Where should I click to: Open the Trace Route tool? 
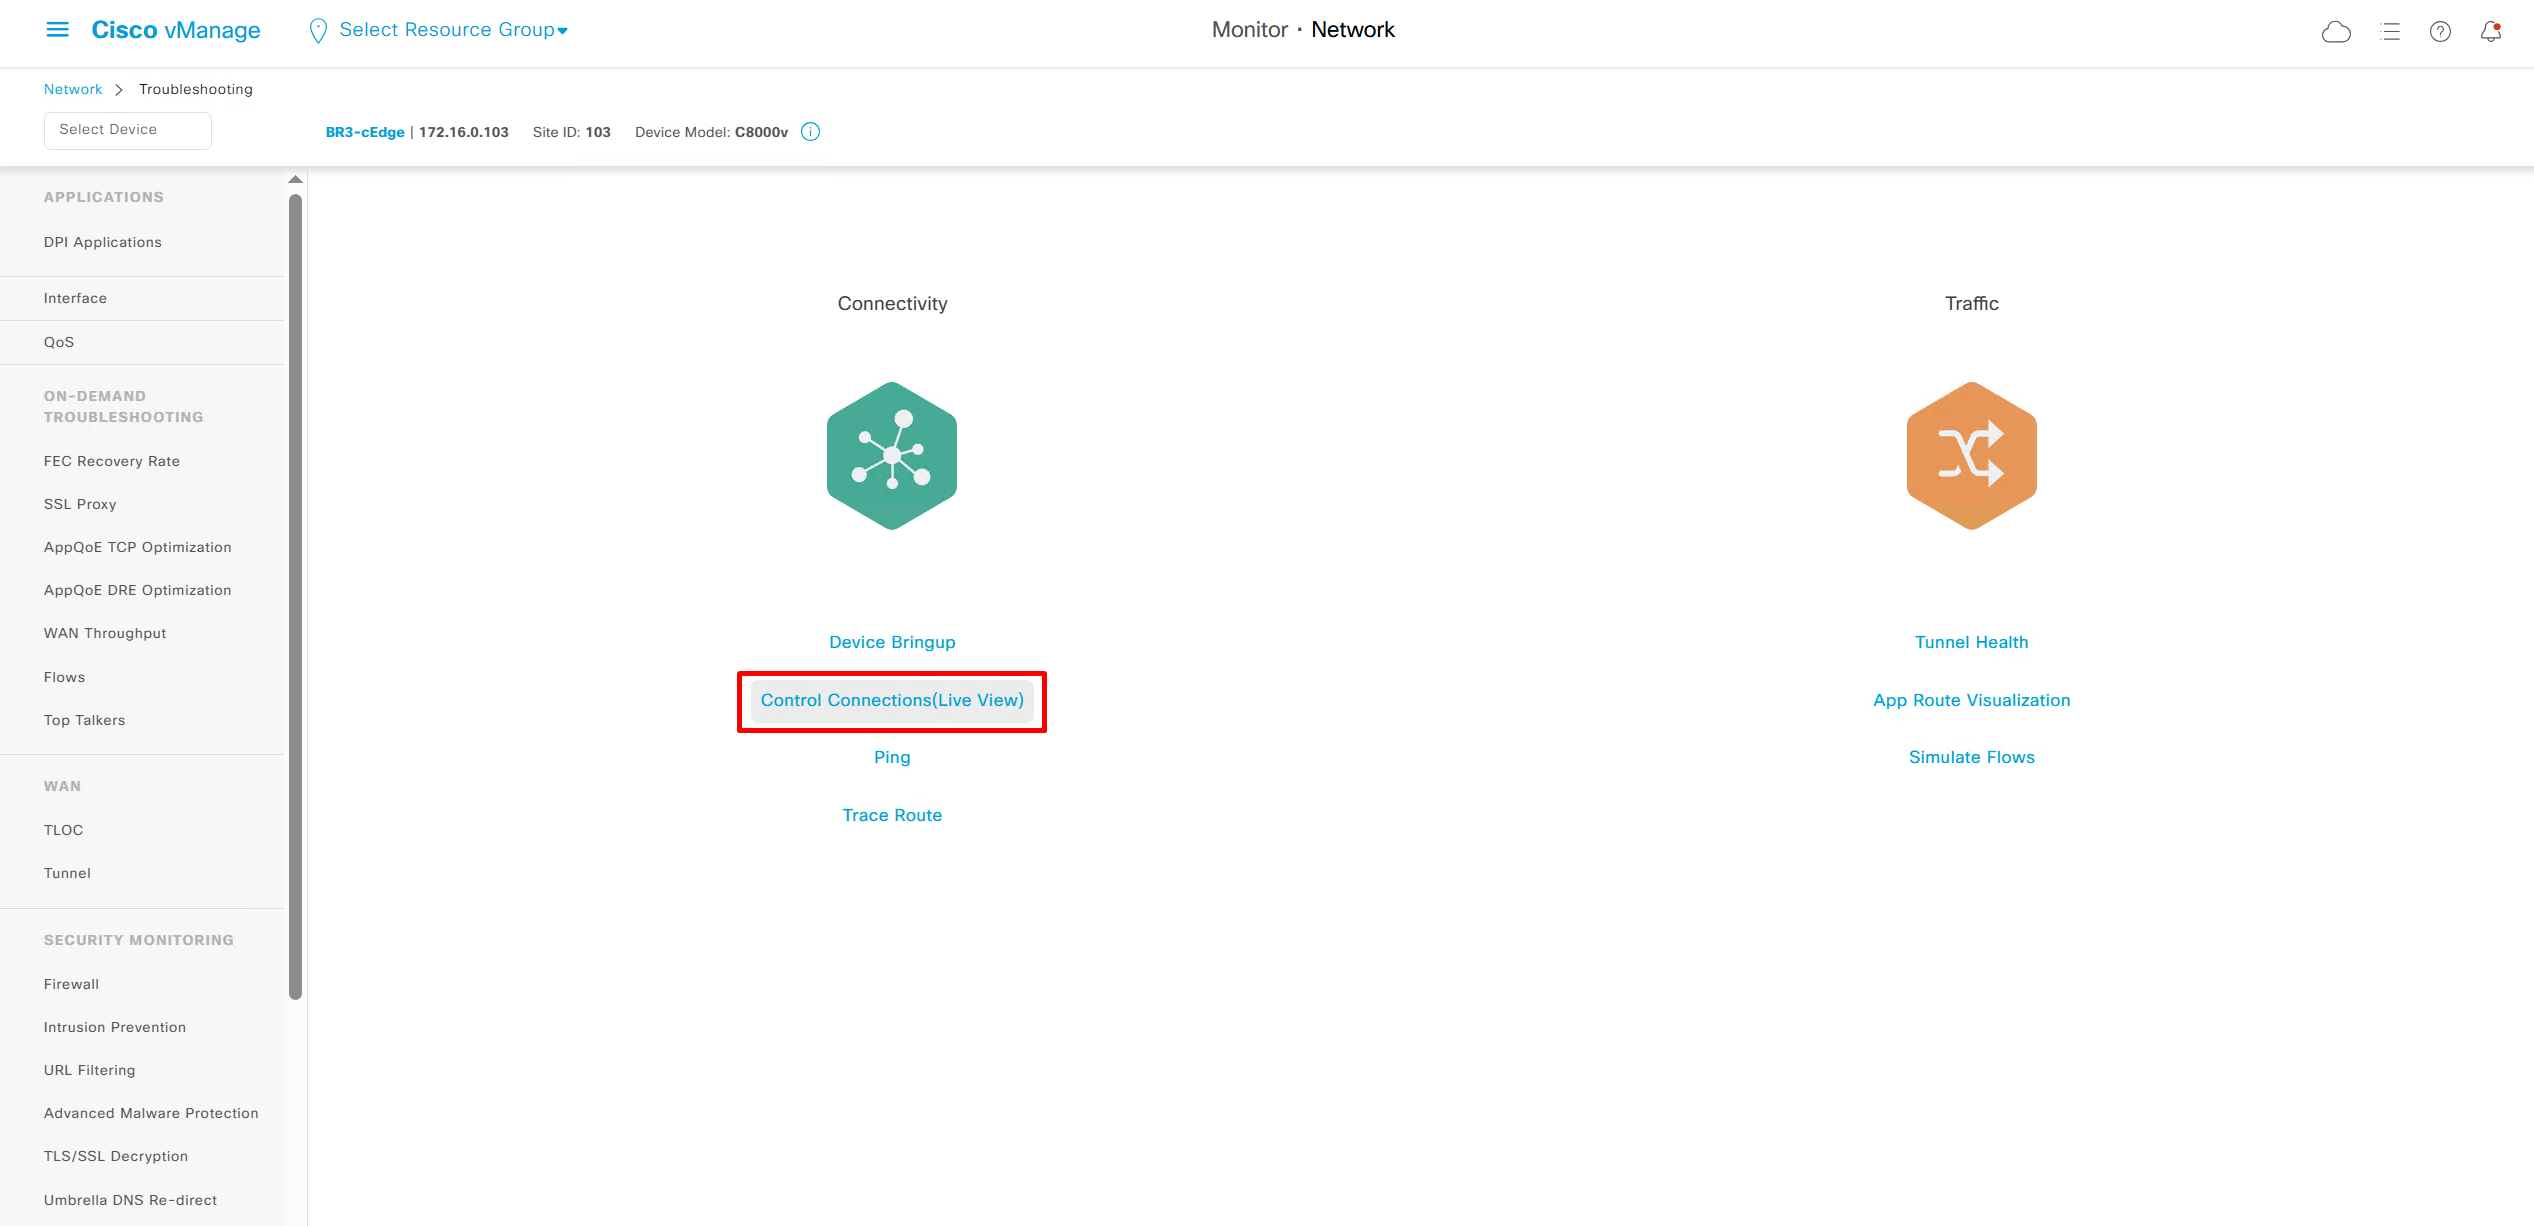pos(891,815)
